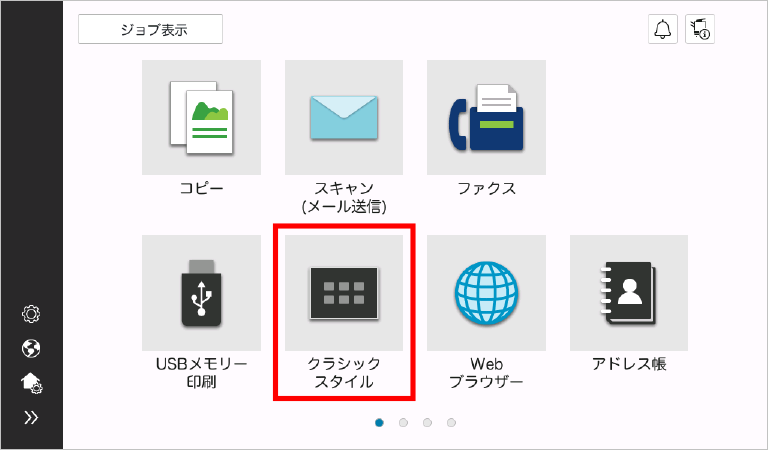The image size is (768, 450).
Task: Open the device information icon
Action: click(699, 30)
